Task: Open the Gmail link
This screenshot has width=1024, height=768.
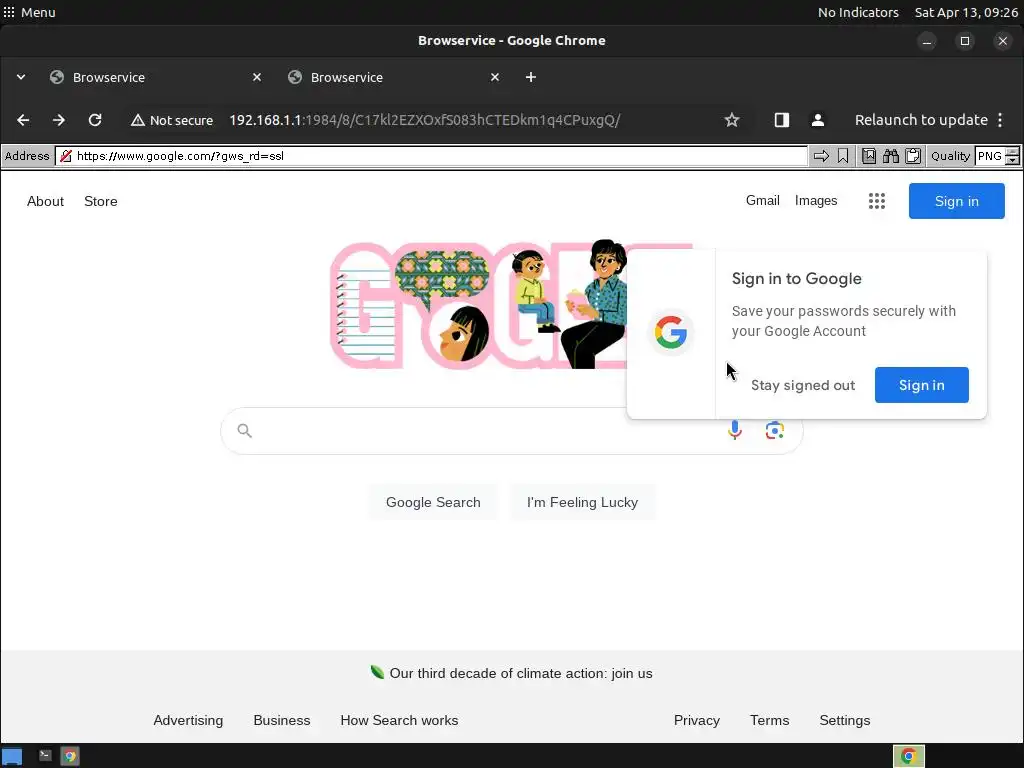Action: point(763,200)
